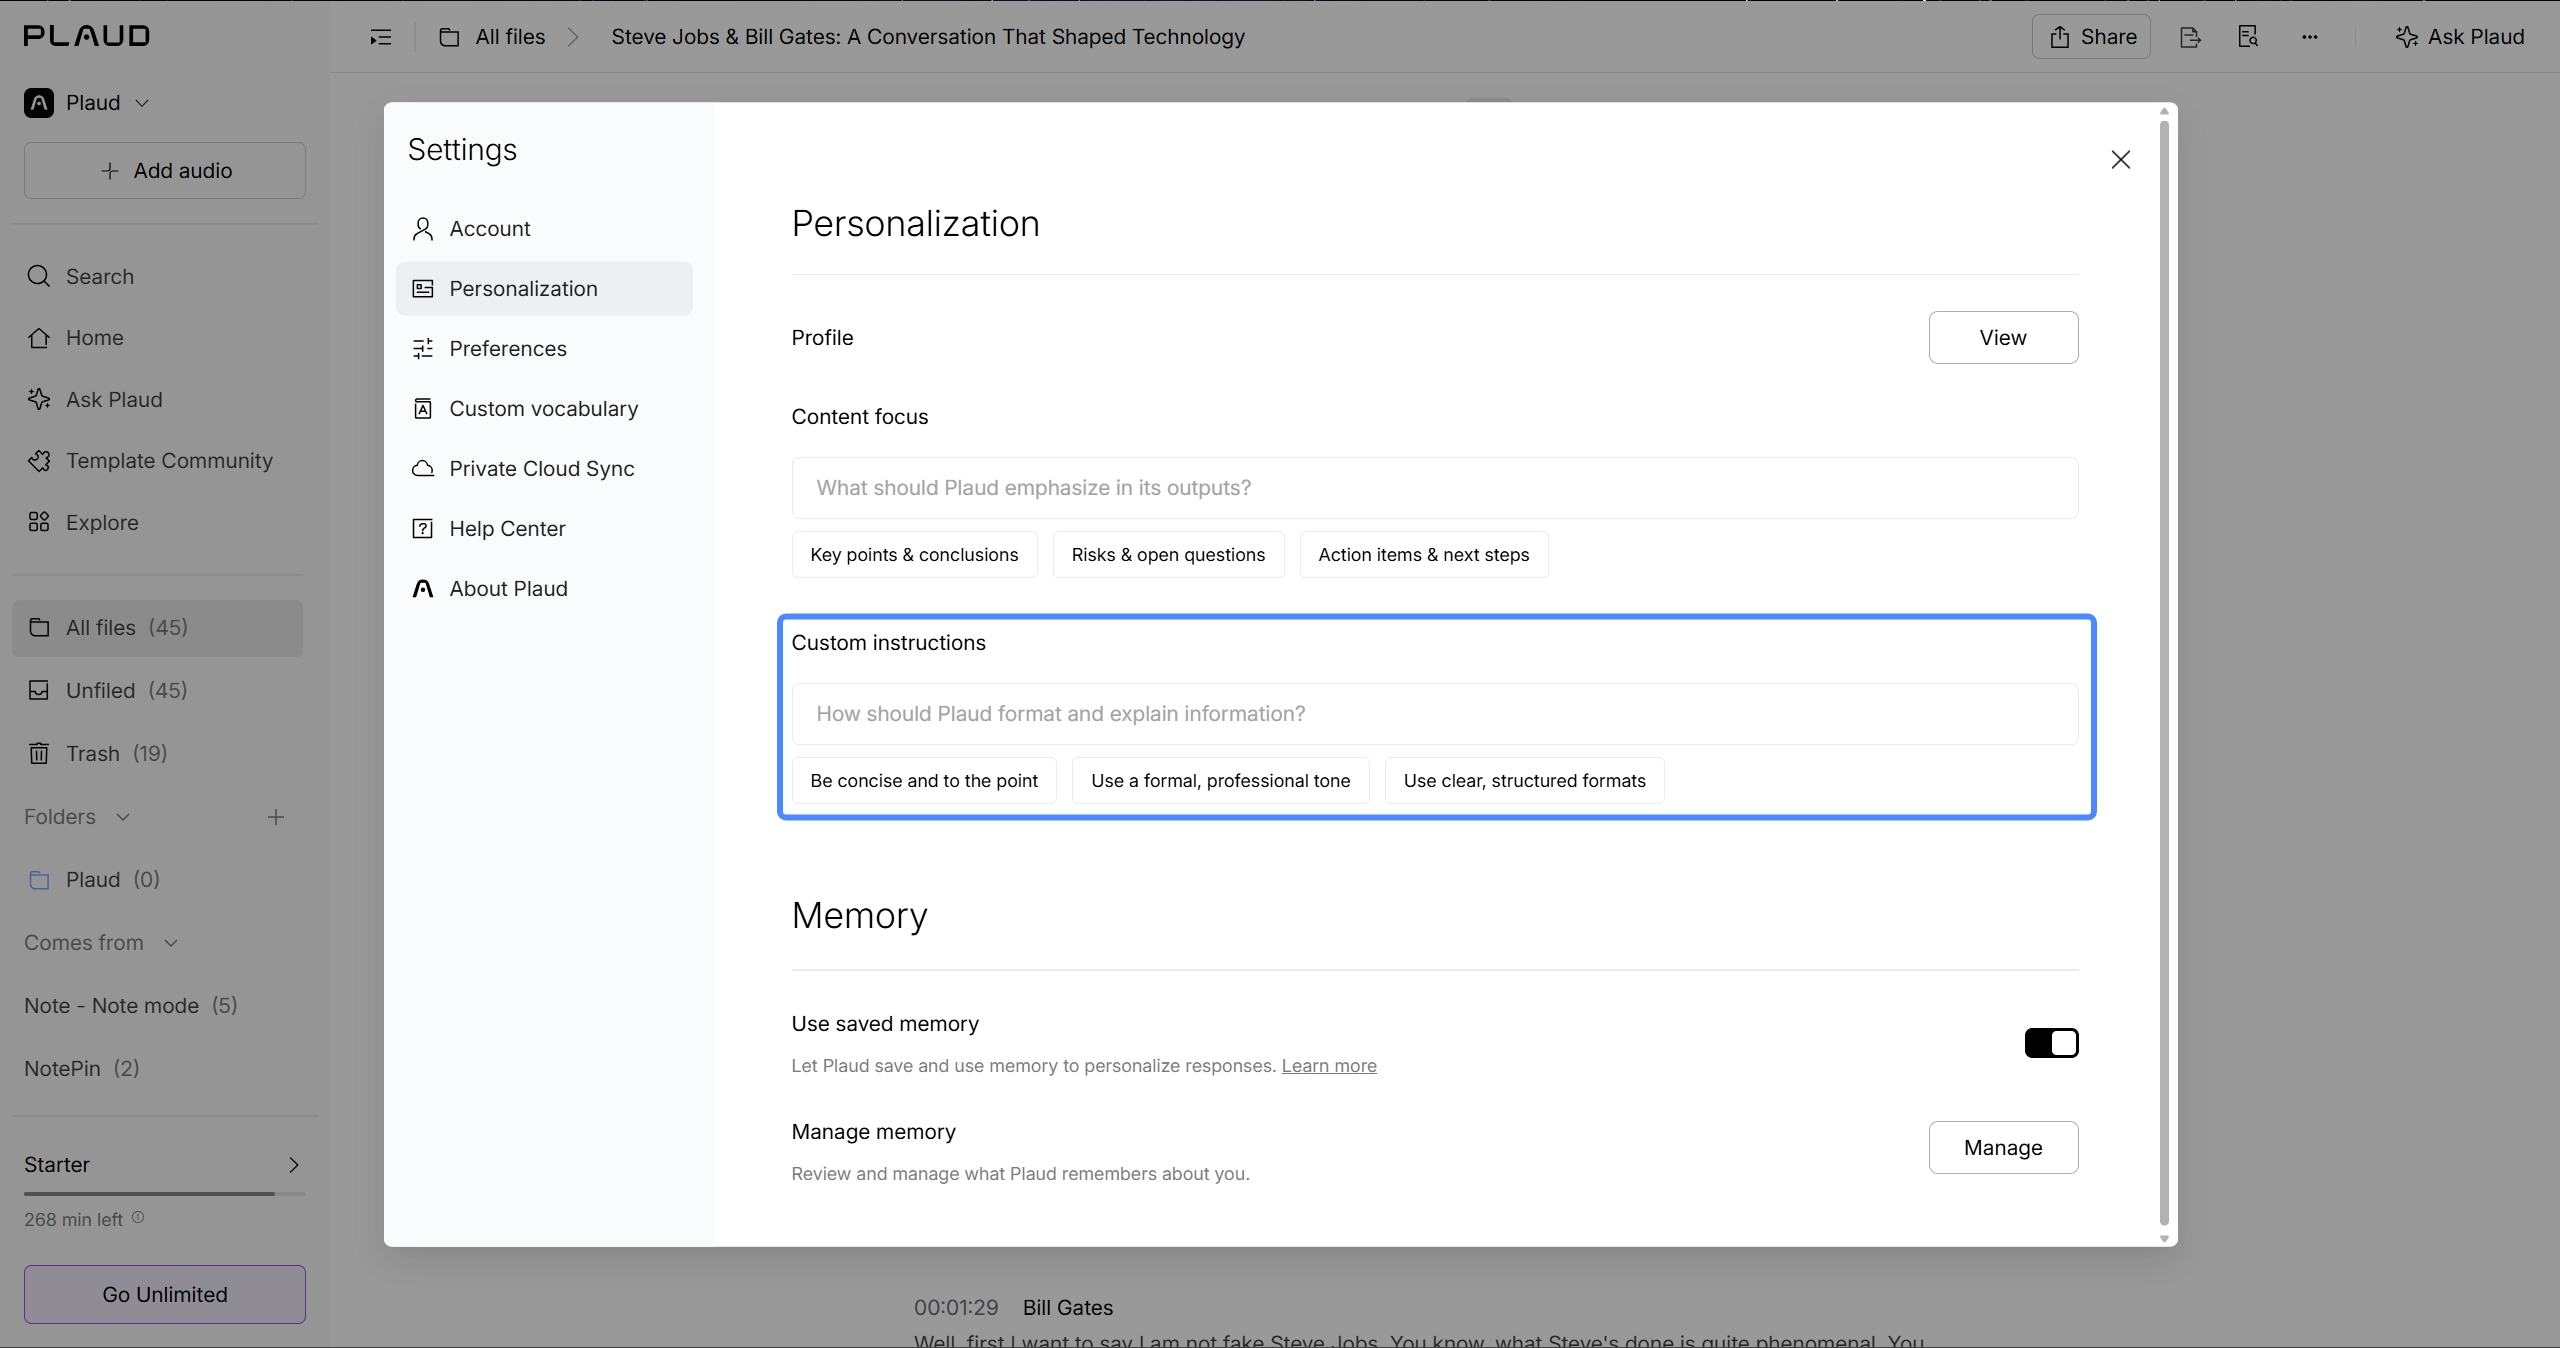Click the Starter minutes usage progress bar
Screen dimensions: 2560x1348
pos(165,1193)
